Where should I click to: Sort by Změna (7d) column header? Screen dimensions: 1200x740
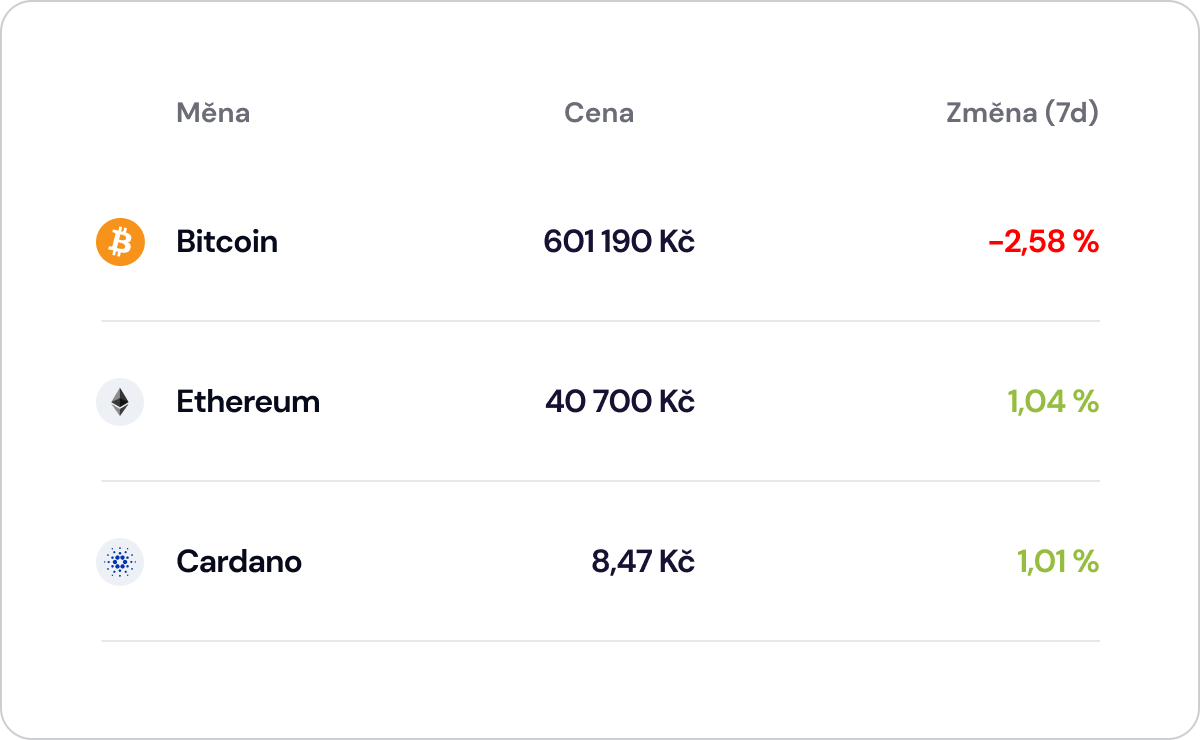pyautogui.click(x=1022, y=113)
